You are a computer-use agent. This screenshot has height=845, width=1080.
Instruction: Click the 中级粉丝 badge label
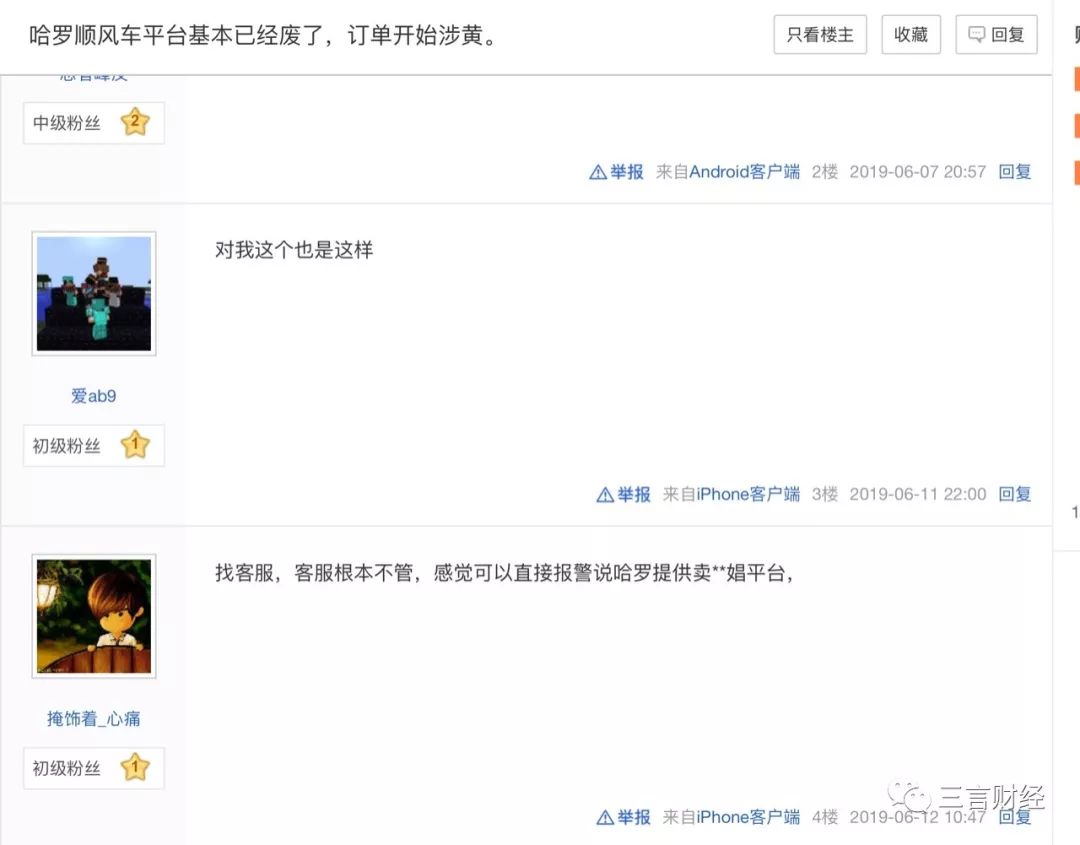coord(67,123)
